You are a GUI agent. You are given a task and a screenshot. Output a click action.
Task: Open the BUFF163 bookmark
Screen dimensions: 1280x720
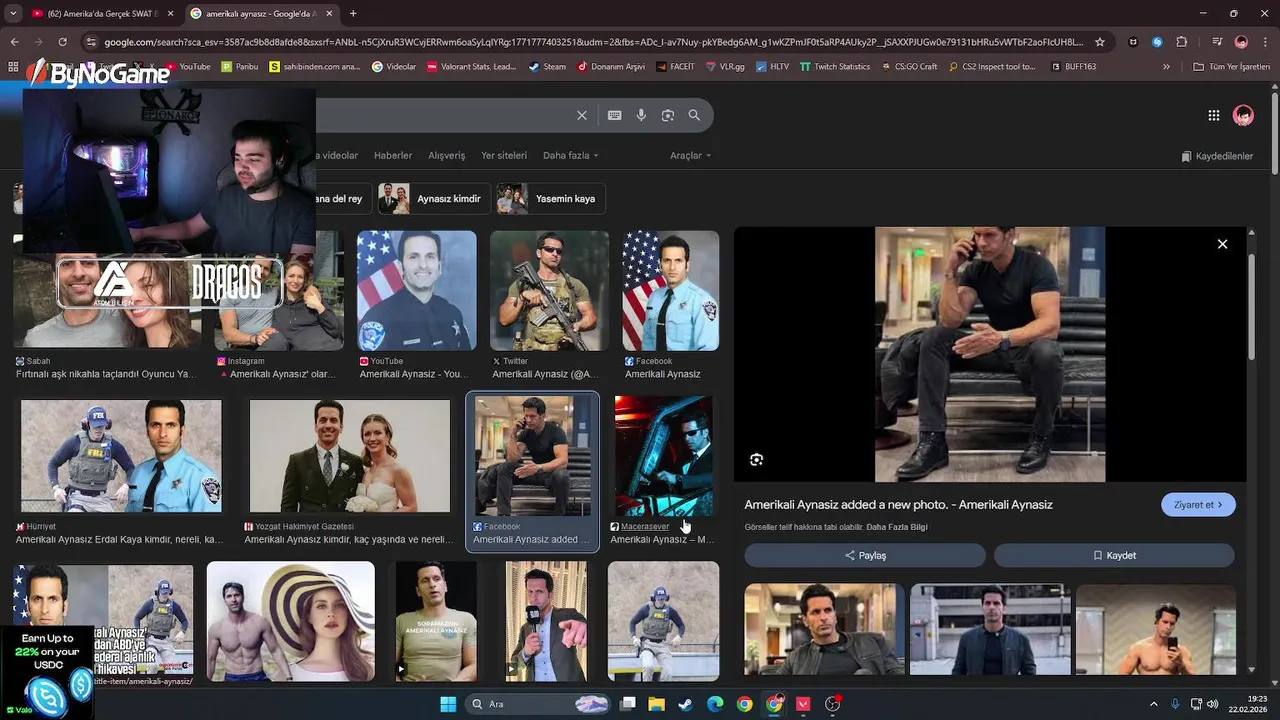[x=1073, y=67]
